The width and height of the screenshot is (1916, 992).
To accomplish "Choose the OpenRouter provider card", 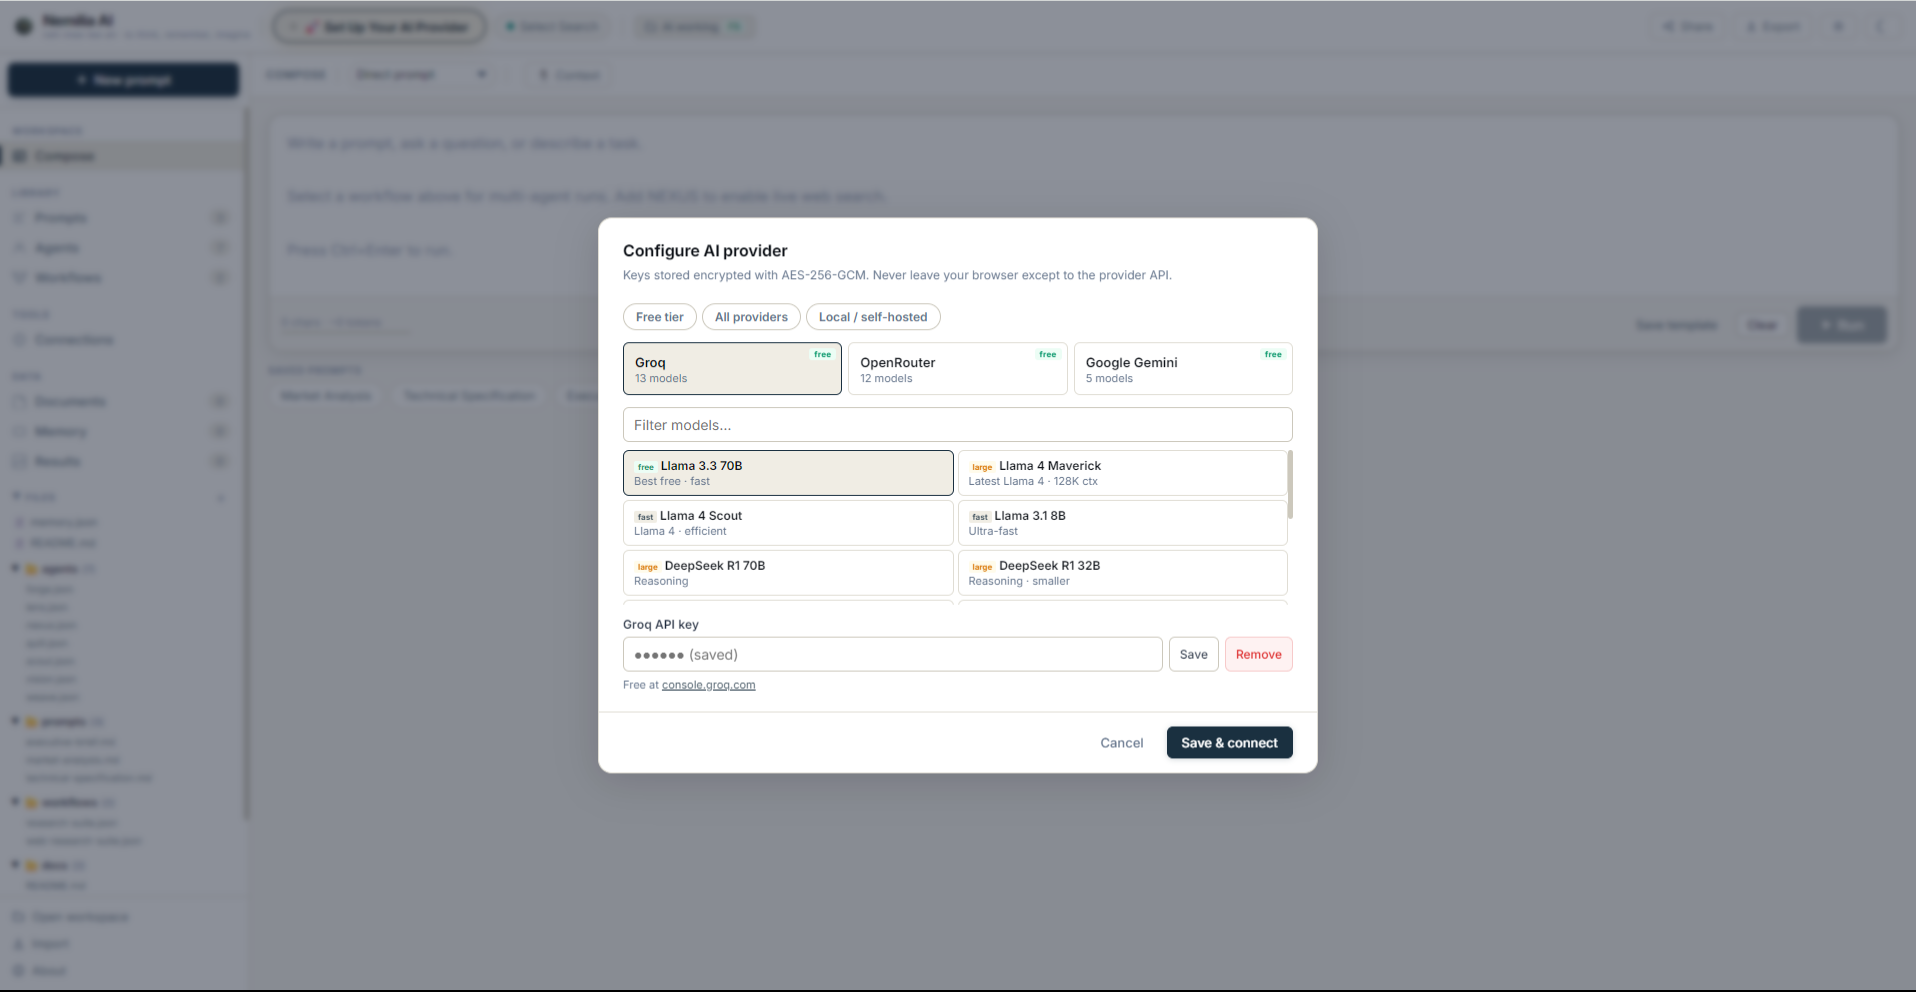I will (x=957, y=369).
